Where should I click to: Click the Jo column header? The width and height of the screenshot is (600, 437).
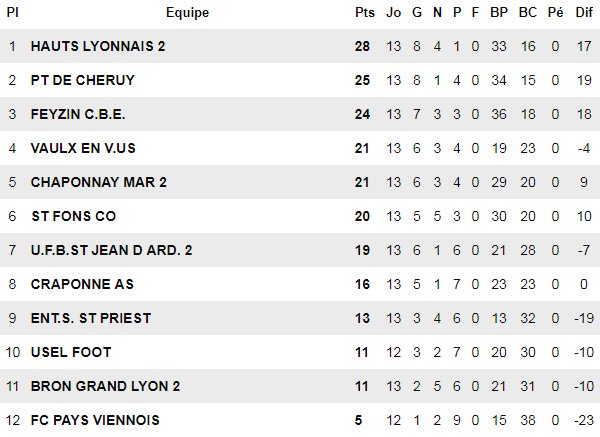pyautogui.click(x=393, y=13)
